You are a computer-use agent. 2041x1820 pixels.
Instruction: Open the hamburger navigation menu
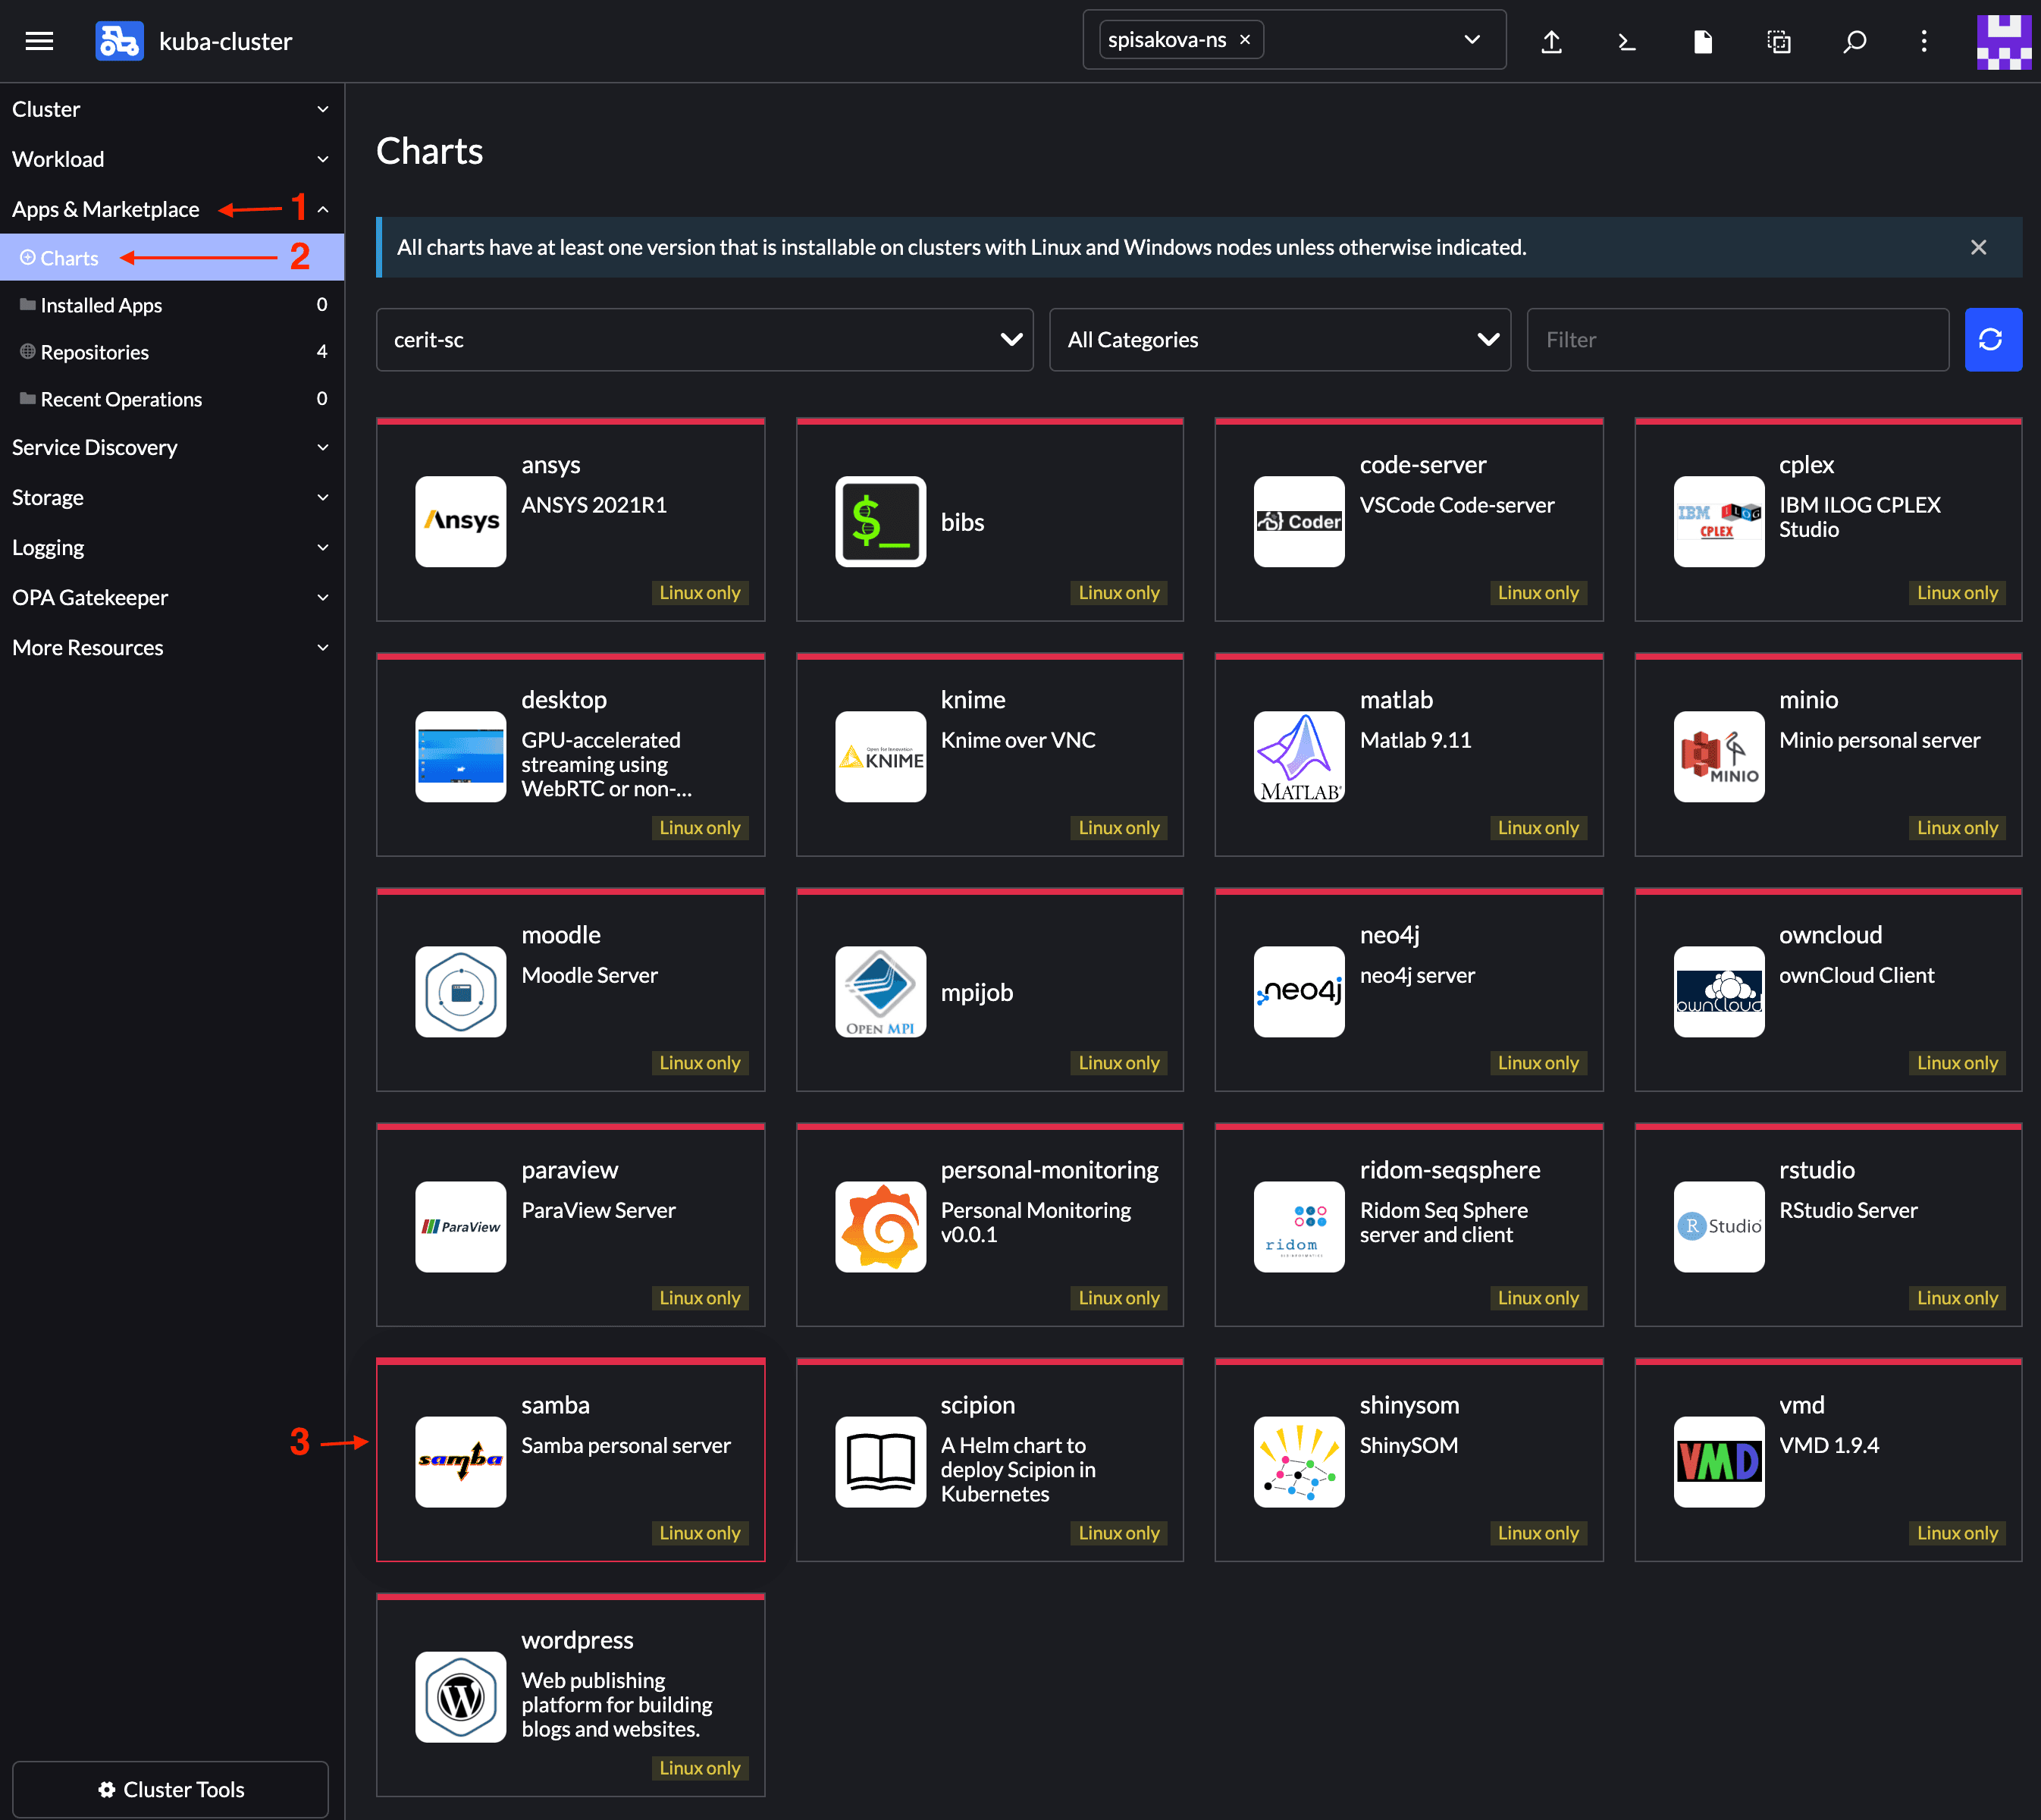click(x=39, y=41)
